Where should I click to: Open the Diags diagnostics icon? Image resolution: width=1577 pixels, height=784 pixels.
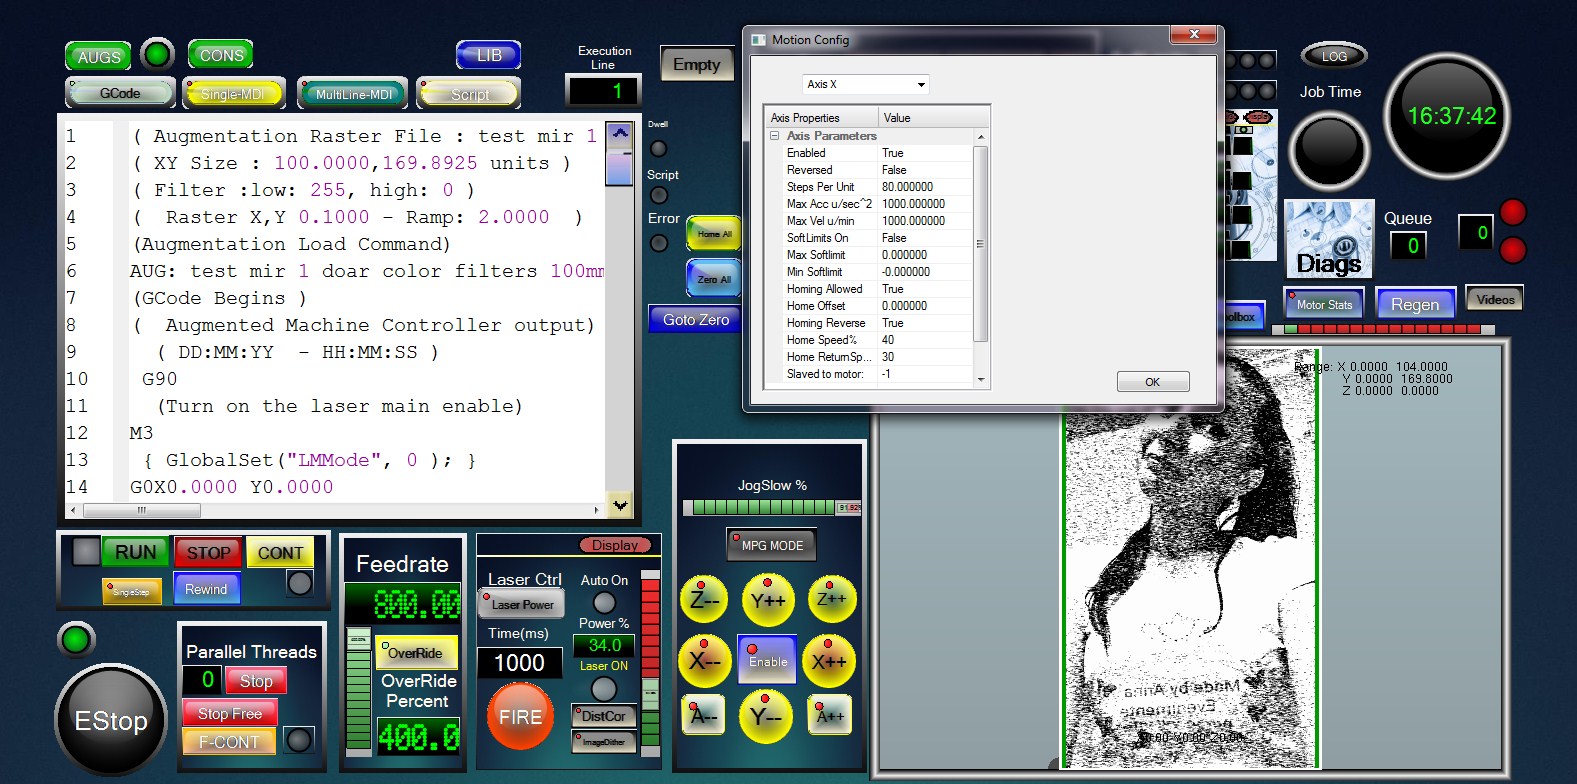coord(1328,239)
